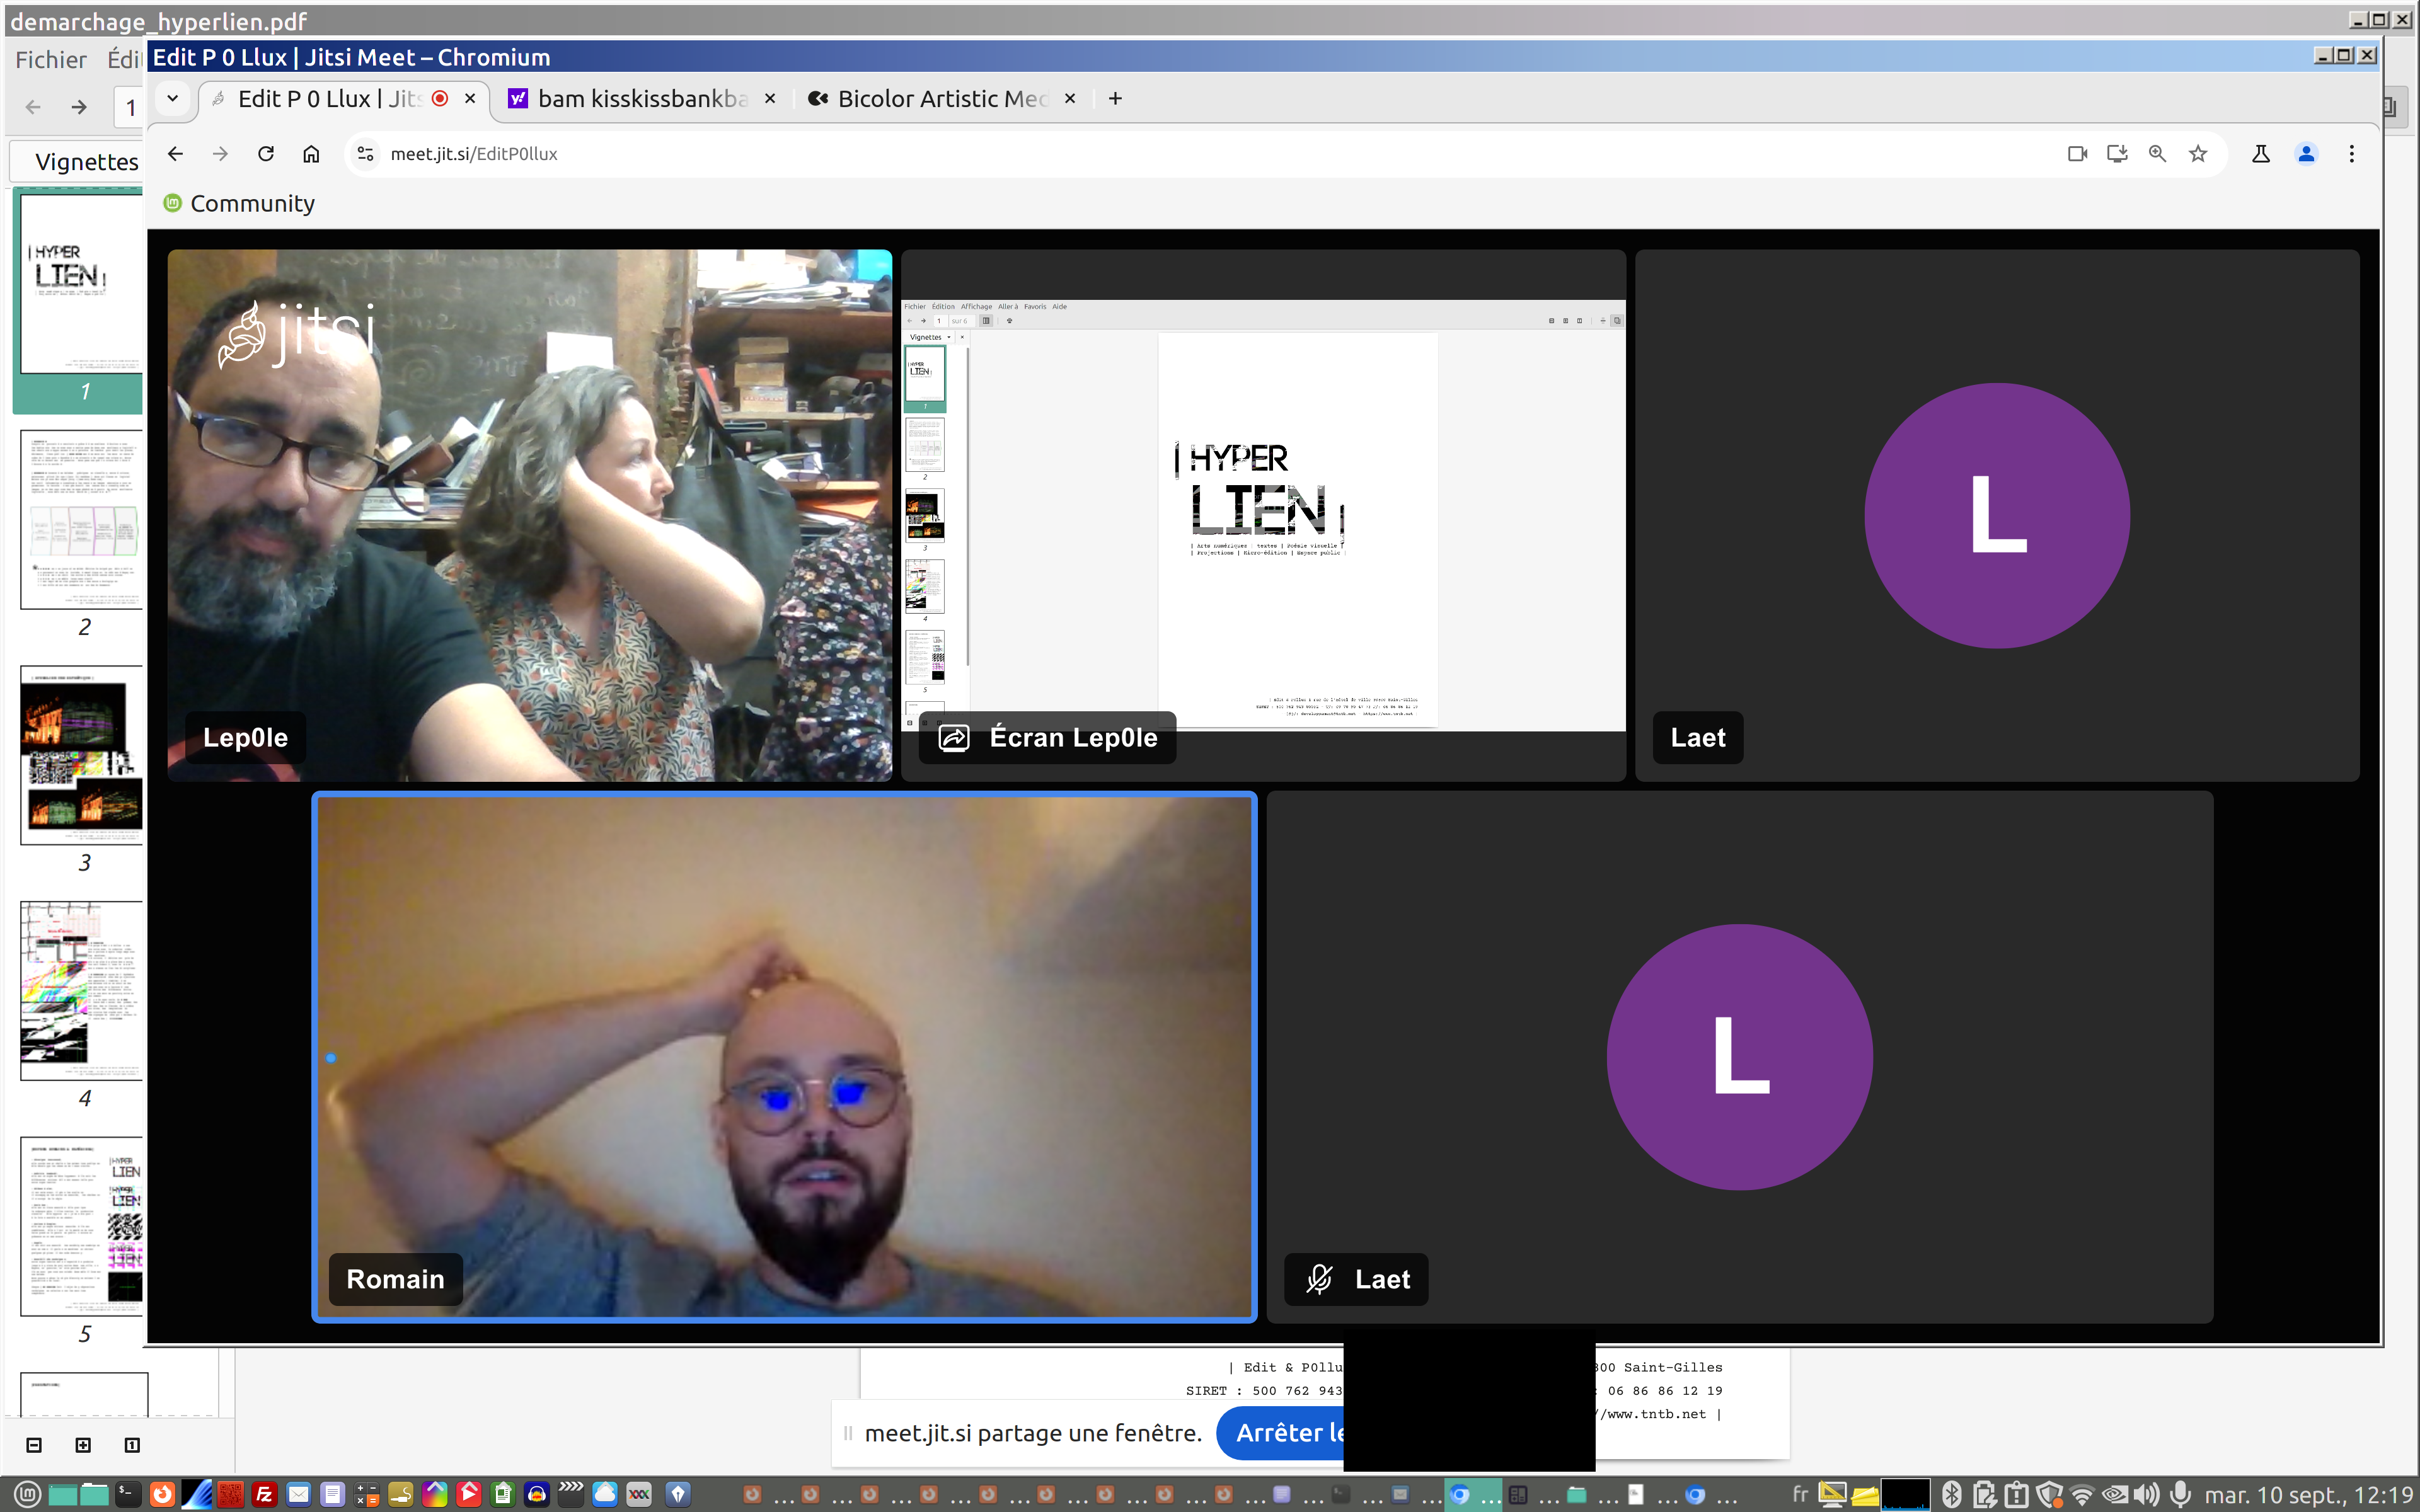Click the install app icon in address bar
Image resolution: width=2420 pixels, height=1512 pixels.
pyautogui.click(x=2117, y=154)
